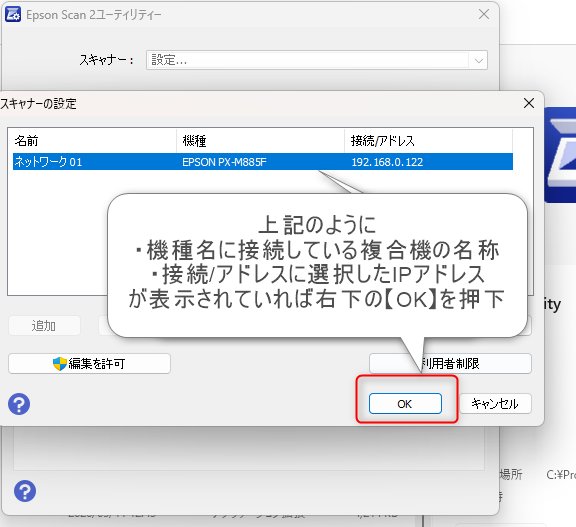Click the 接続/アドレス column header
The height and width of the screenshot is (527, 576).
click(428, 141)
